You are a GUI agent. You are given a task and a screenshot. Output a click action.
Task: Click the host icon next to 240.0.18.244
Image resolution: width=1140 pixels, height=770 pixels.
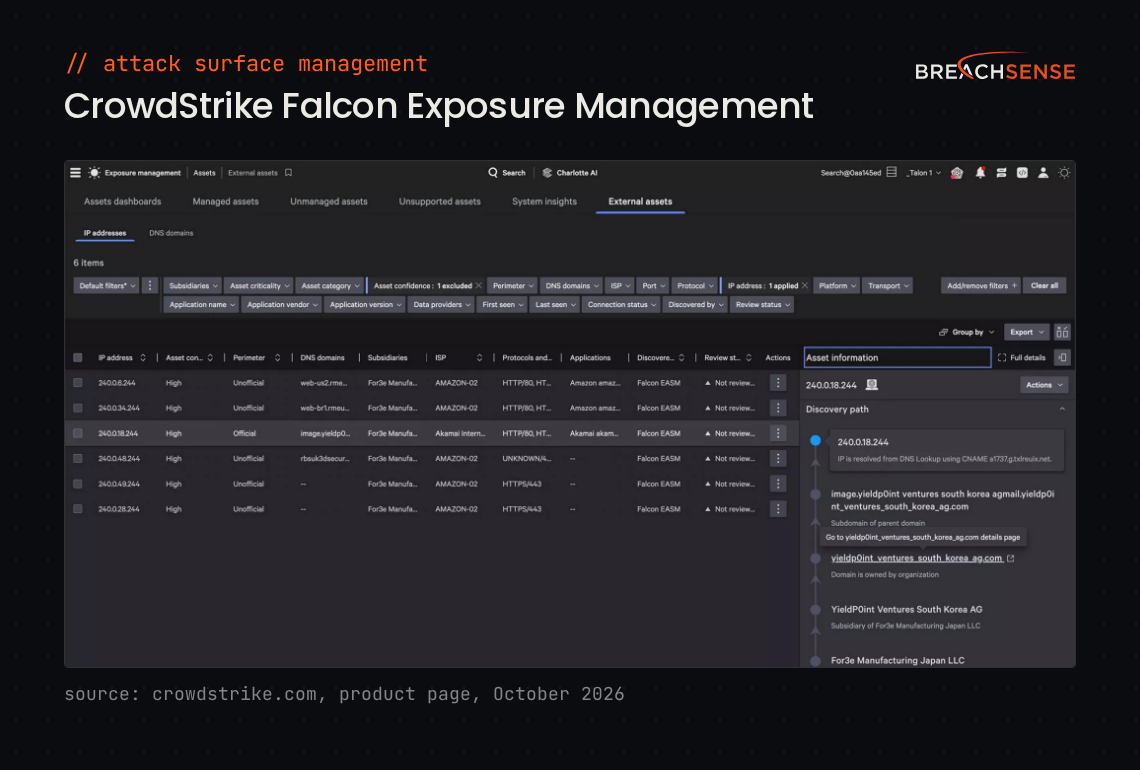tap(872, 385)
